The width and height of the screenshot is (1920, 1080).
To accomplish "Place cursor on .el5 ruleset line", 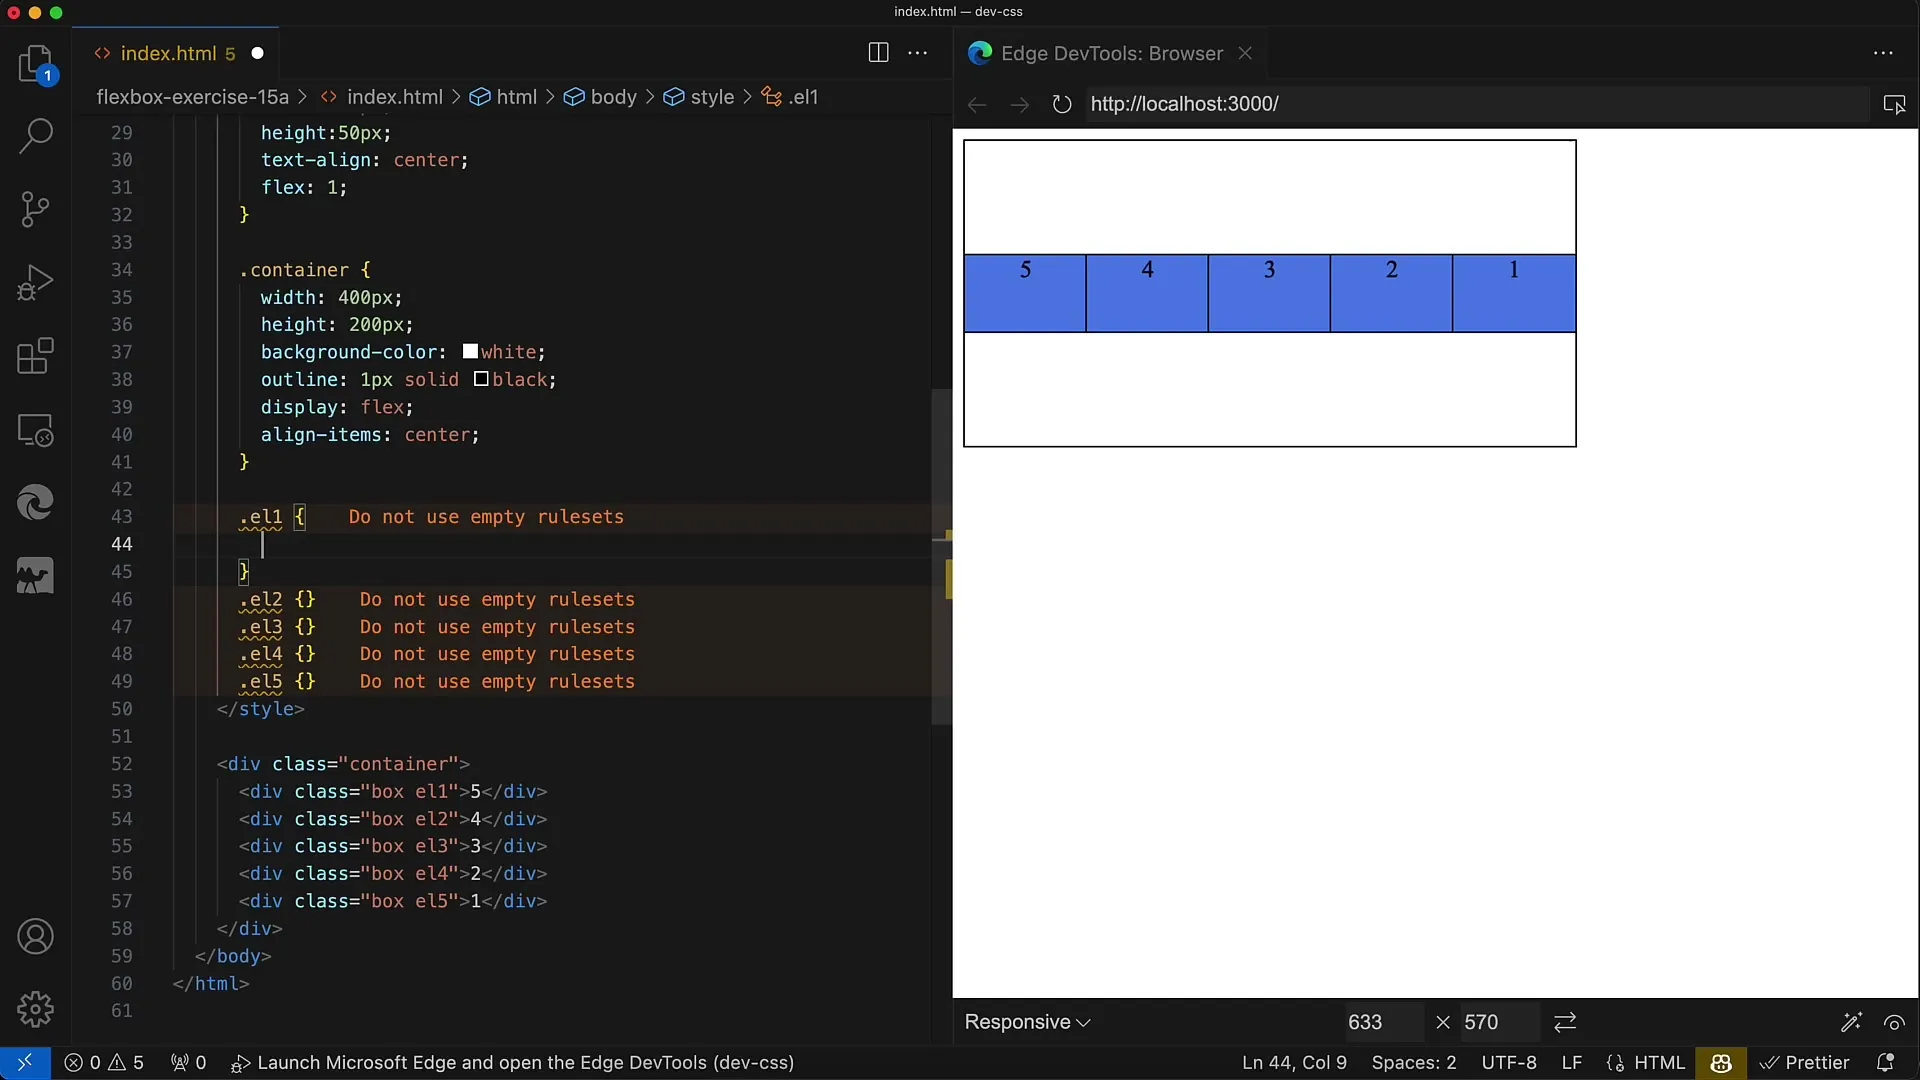I will coord(277,681).
